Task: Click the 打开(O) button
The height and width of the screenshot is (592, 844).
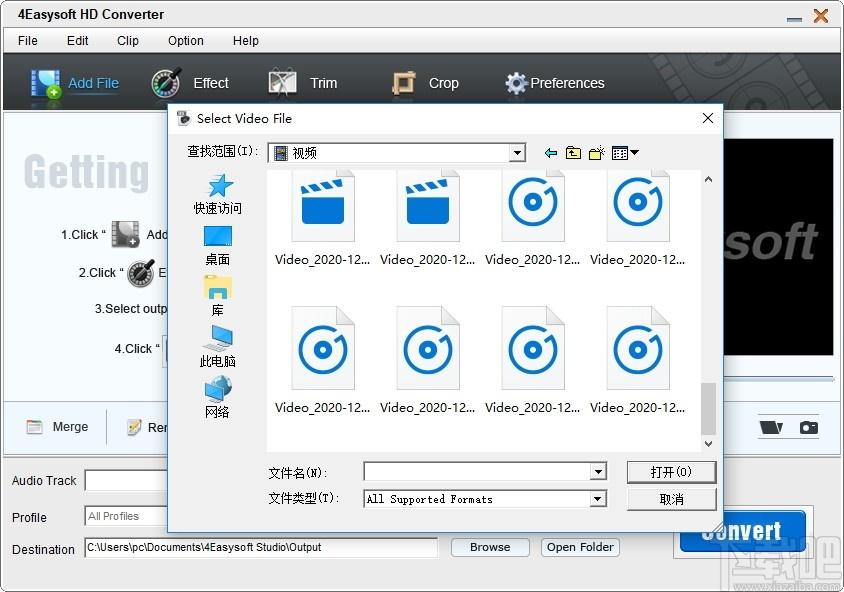Action: (x=671, y=472)
